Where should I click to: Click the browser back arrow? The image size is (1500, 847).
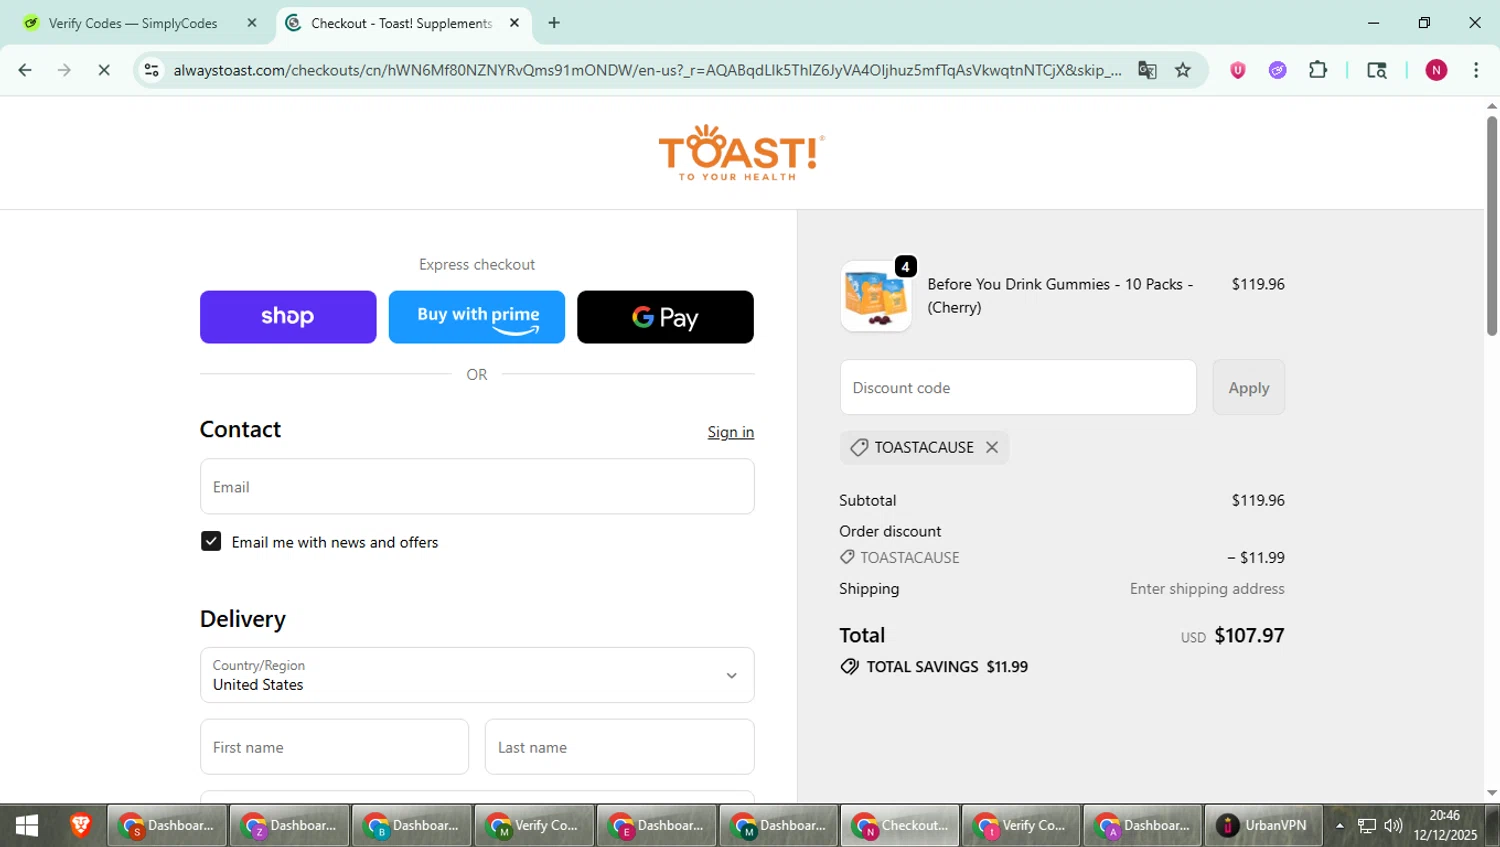[25, 70]
